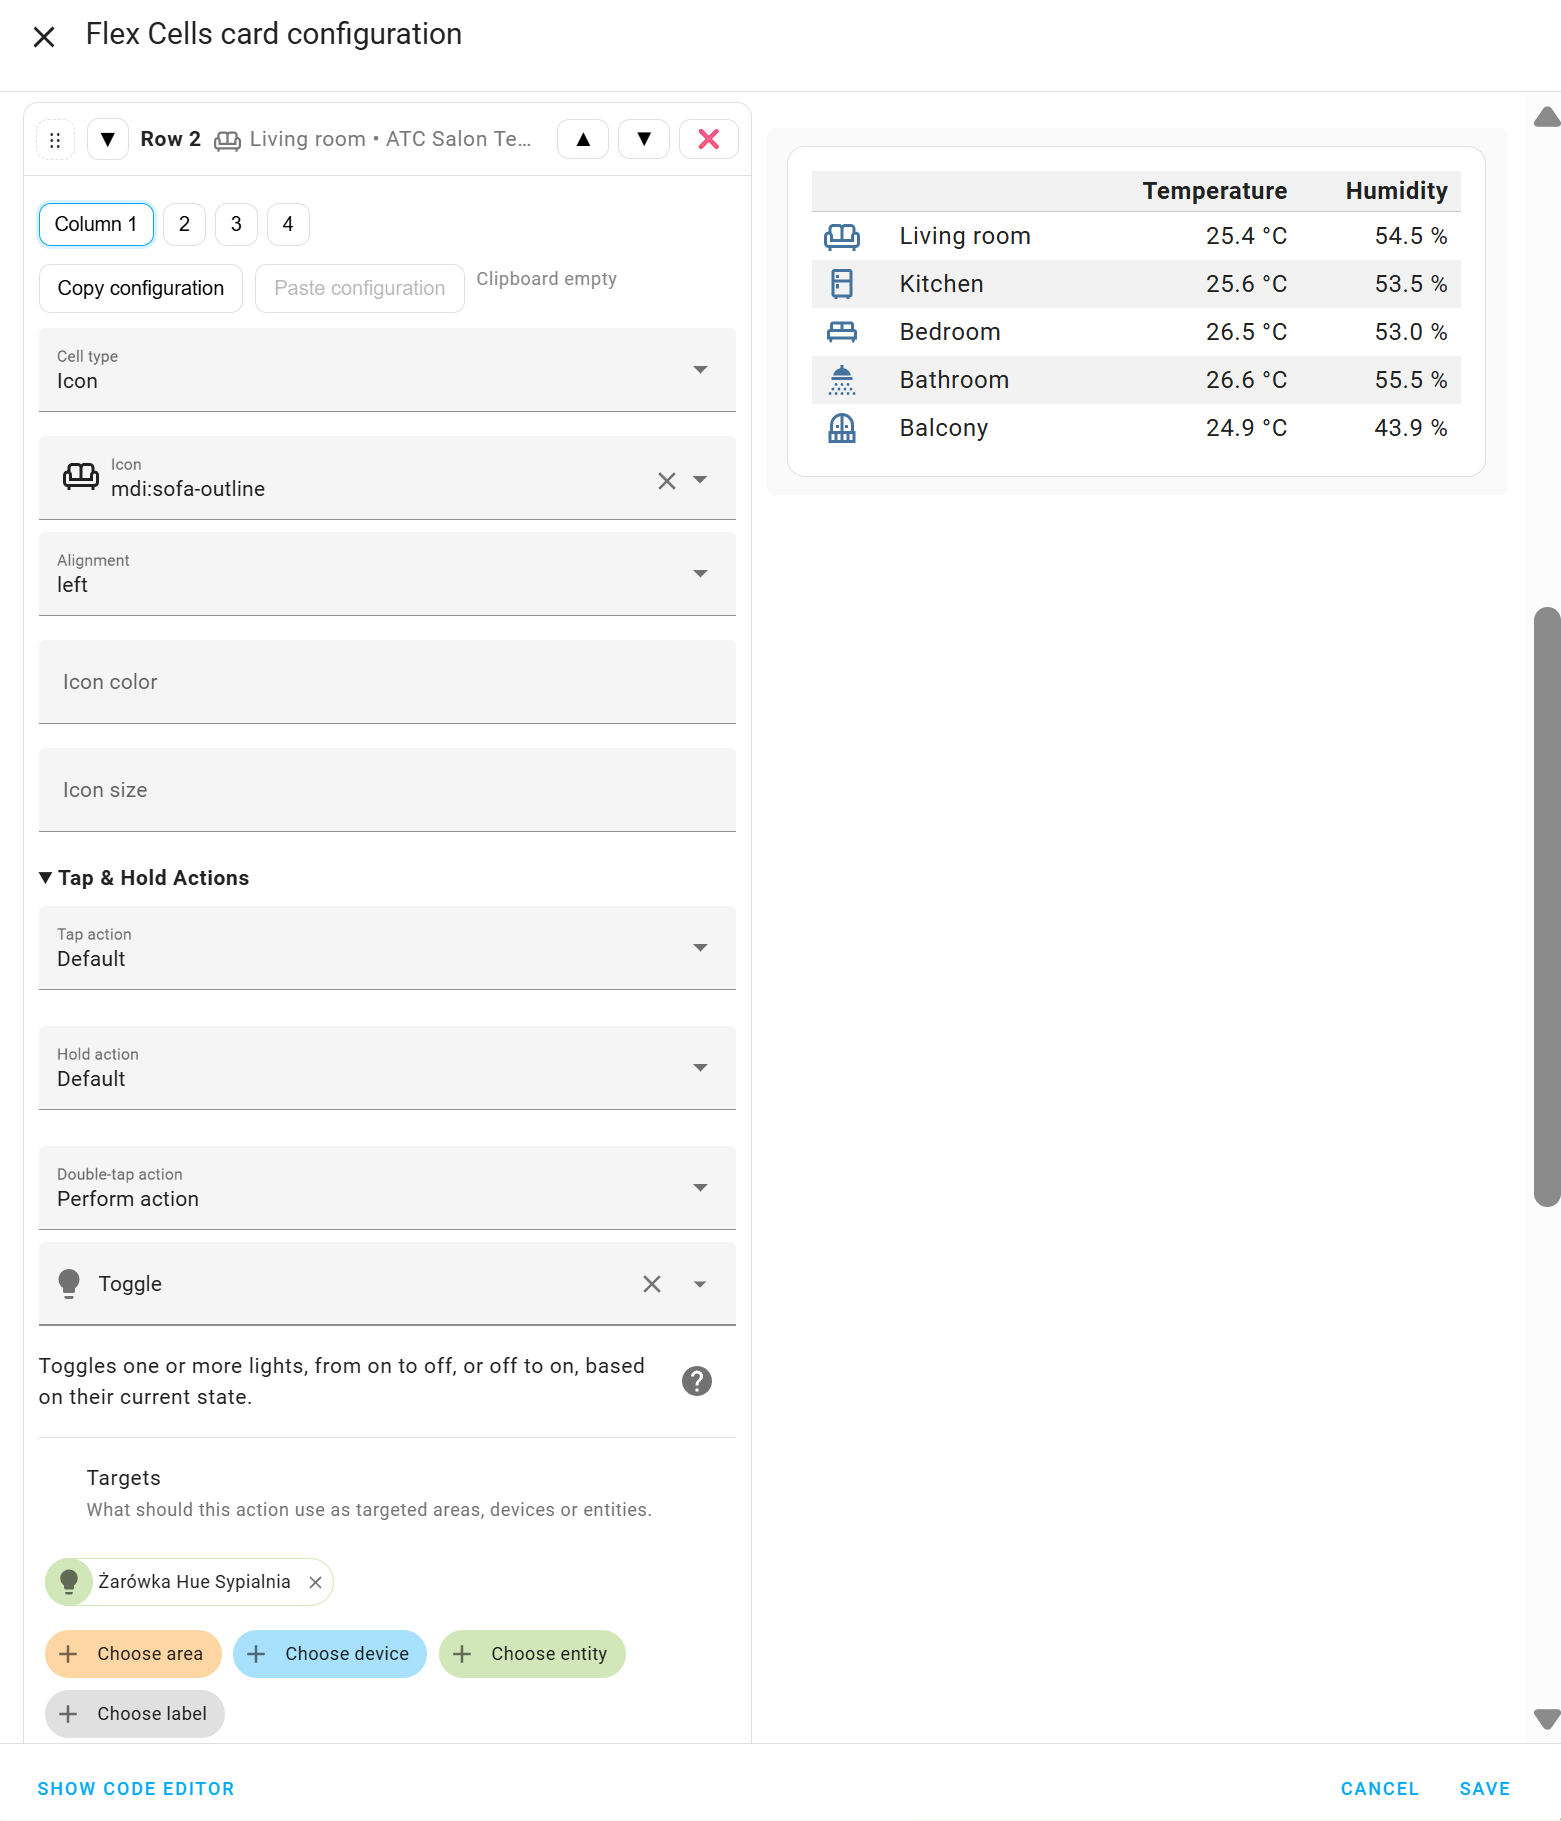The height and width of the screenshot is (1821, 1561).
Task: Click the Icon color input field
Action: (x=386, y=682)
